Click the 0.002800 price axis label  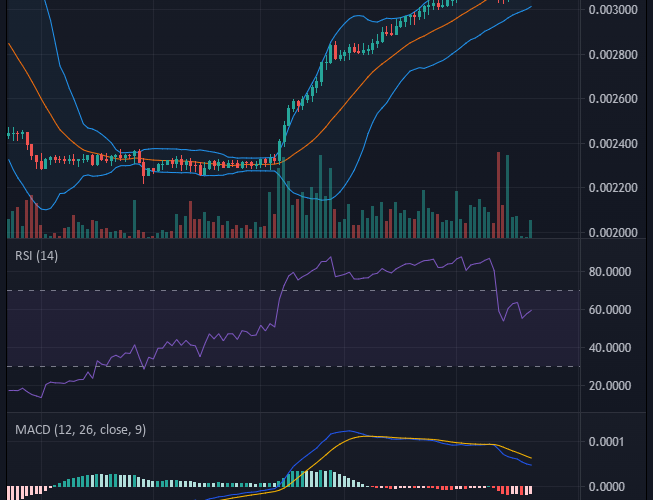(613, 55)
